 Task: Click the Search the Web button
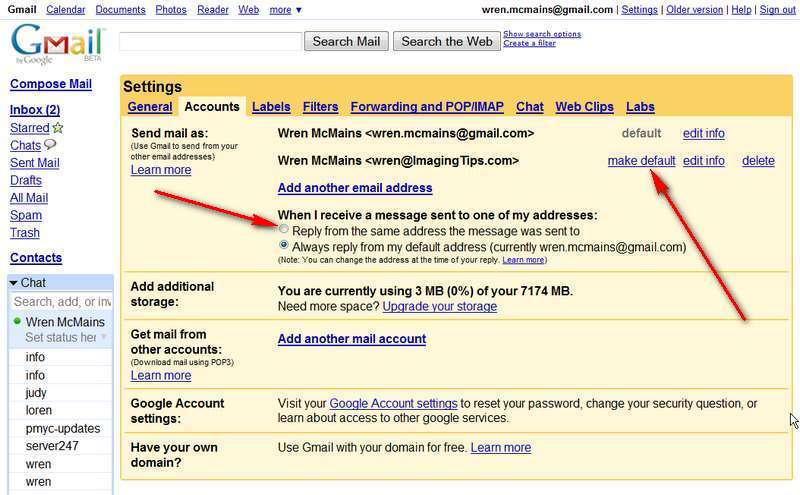point(447,41)
